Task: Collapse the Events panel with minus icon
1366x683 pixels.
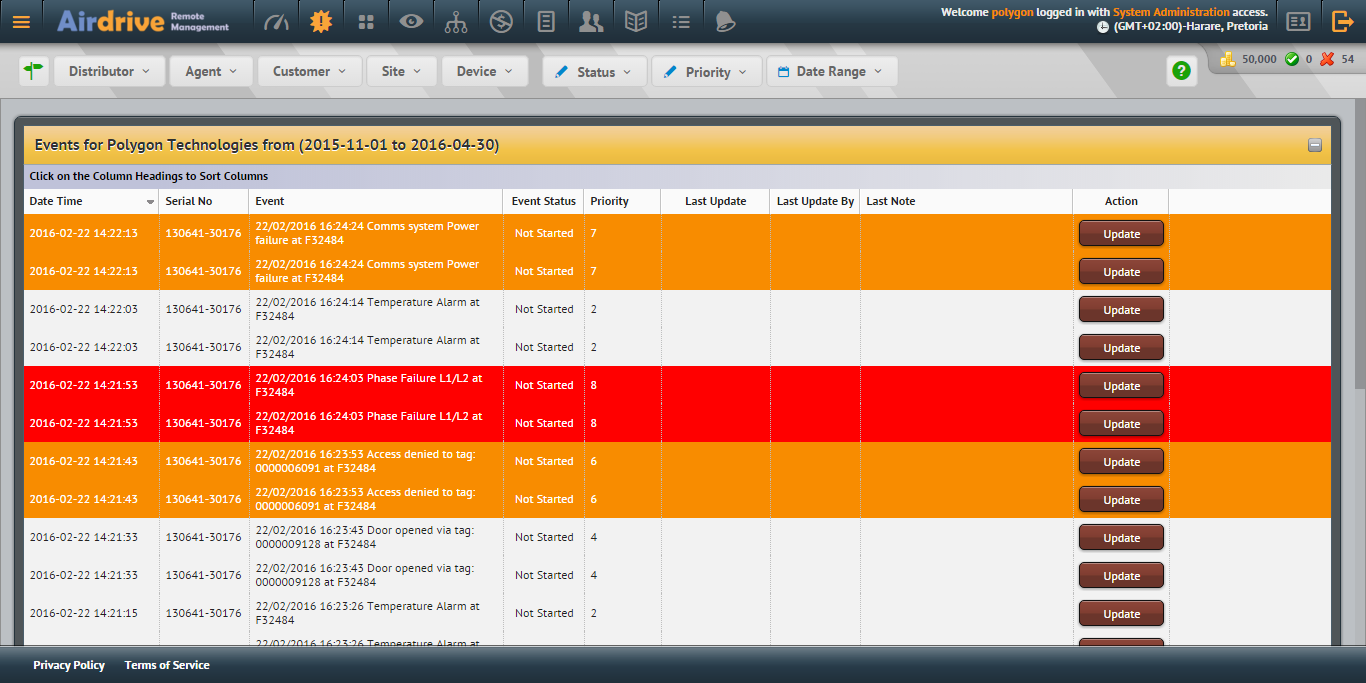Action: (x=1315, y=145)
